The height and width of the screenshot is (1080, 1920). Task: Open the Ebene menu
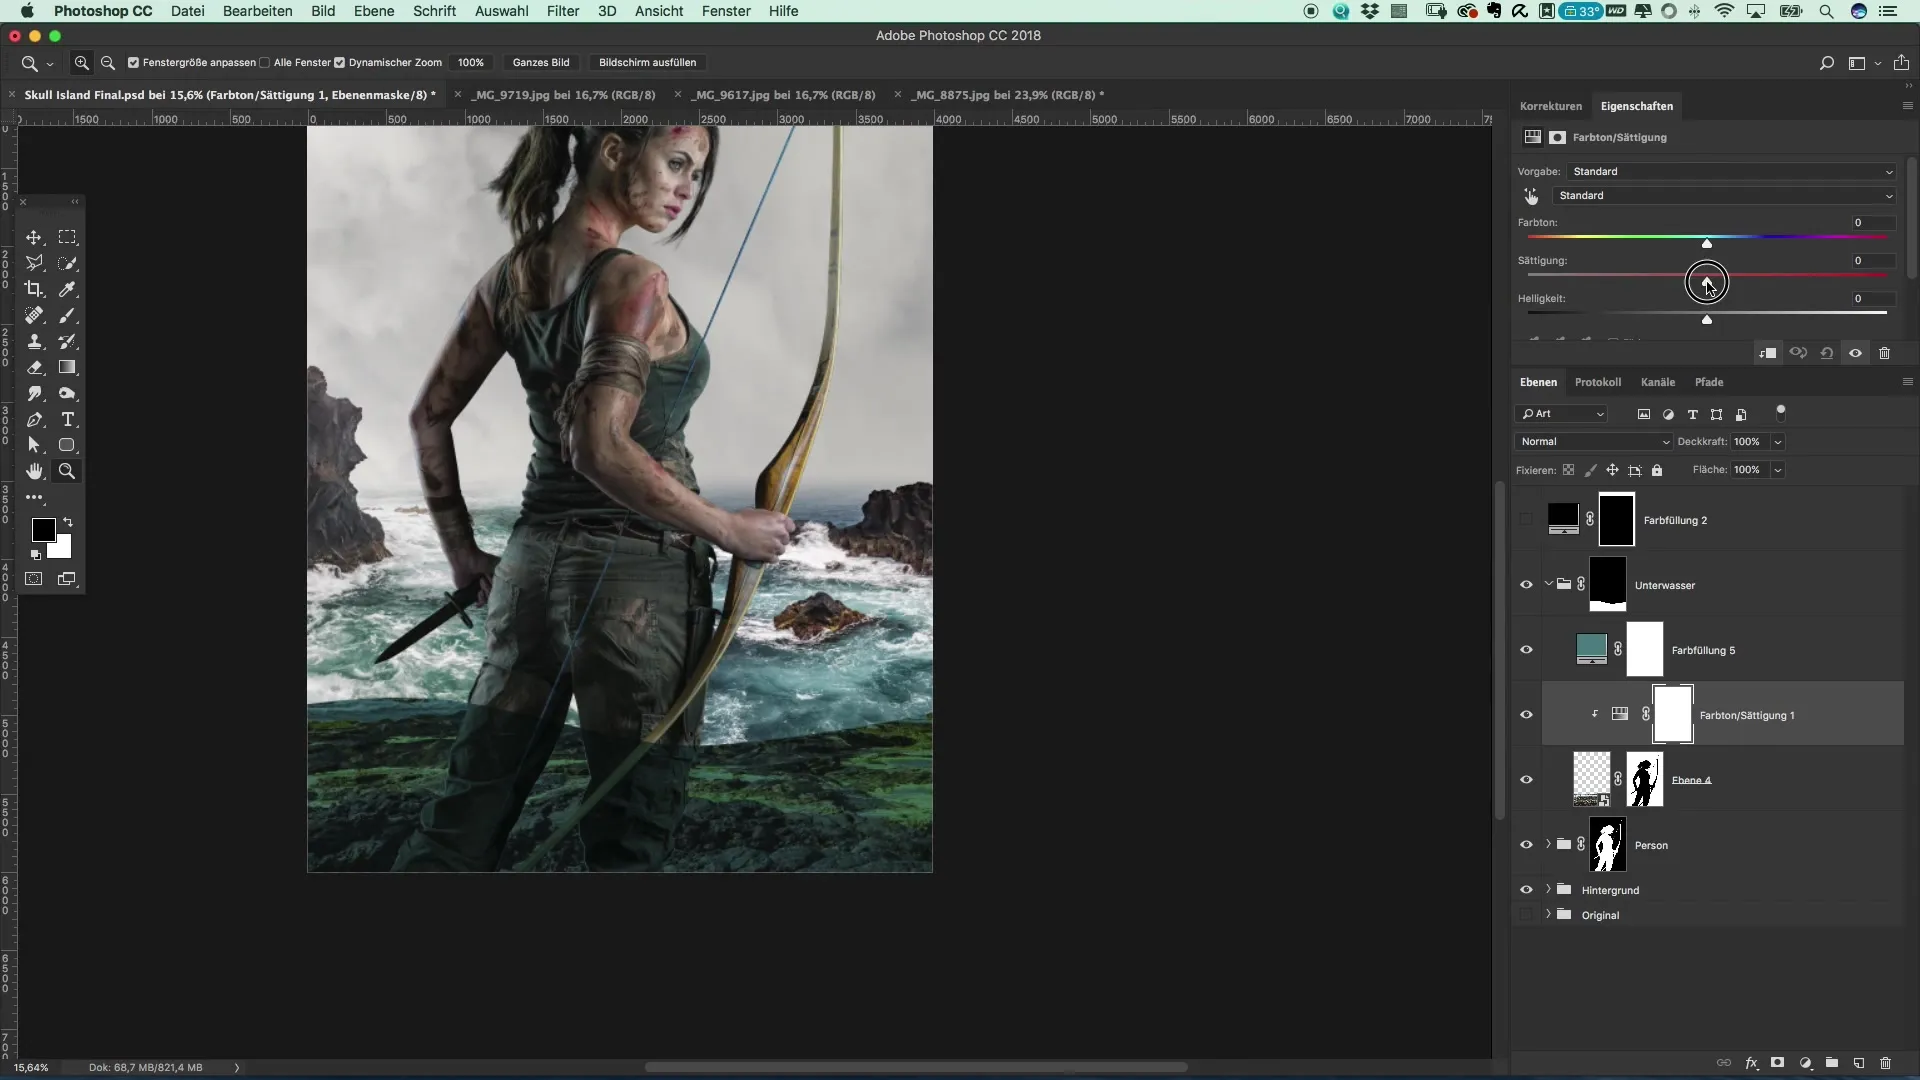click(x=374, y=11)
